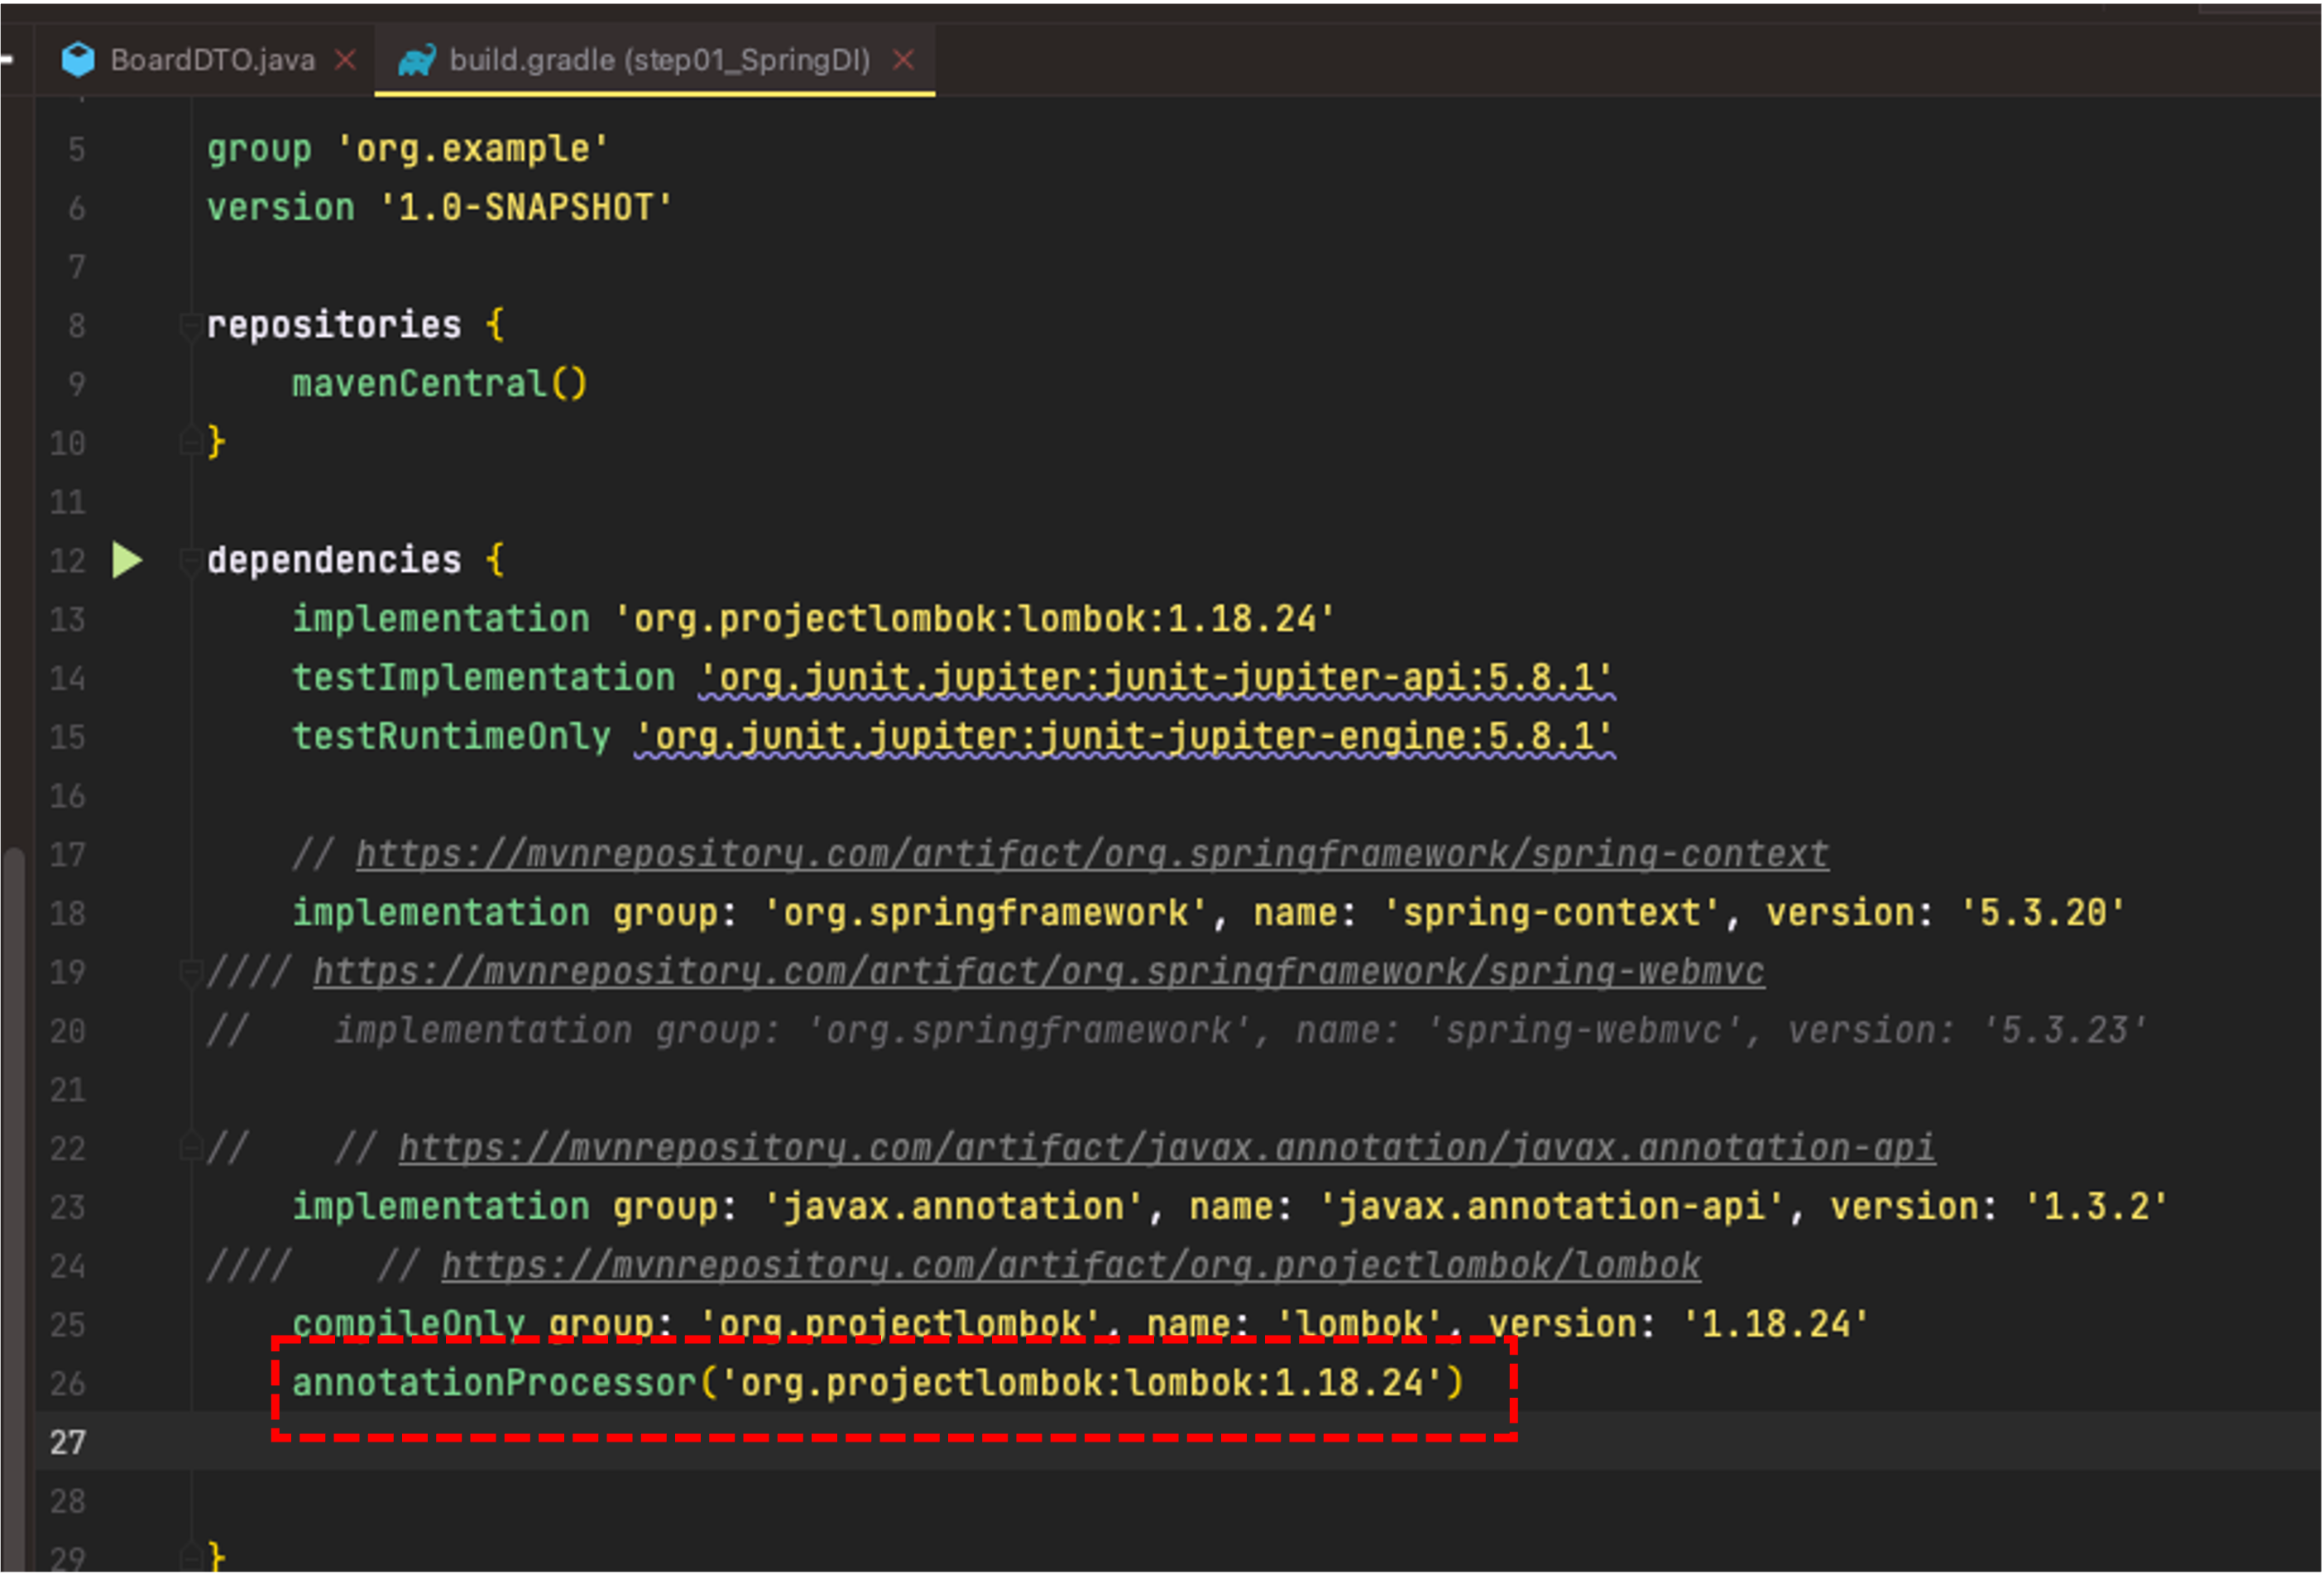Click the Gradle elephant icon on tab
2324x1574 pixels.
click(416, 60)
